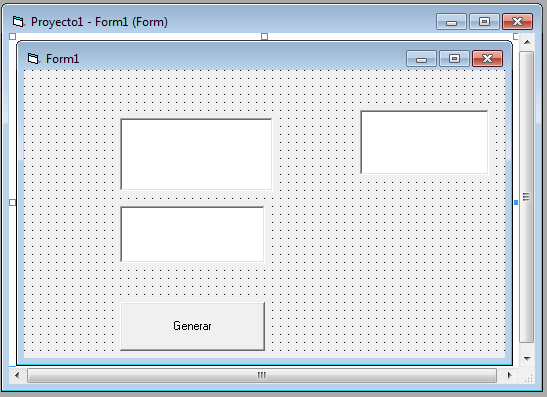Image resolution: width=547 pixels, height=397 pixels.
Task: Click the Proyecto1 designer window icon
Action: (x=18, y=22)
